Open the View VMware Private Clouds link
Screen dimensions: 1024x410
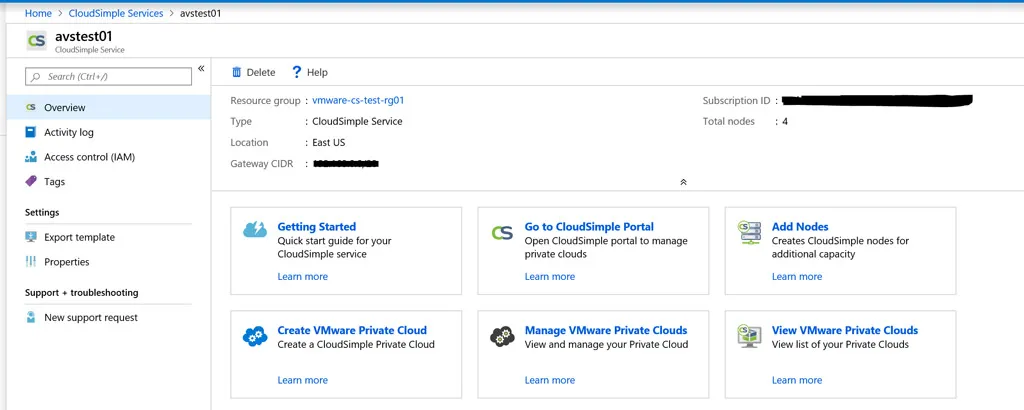tap(845, 330)
